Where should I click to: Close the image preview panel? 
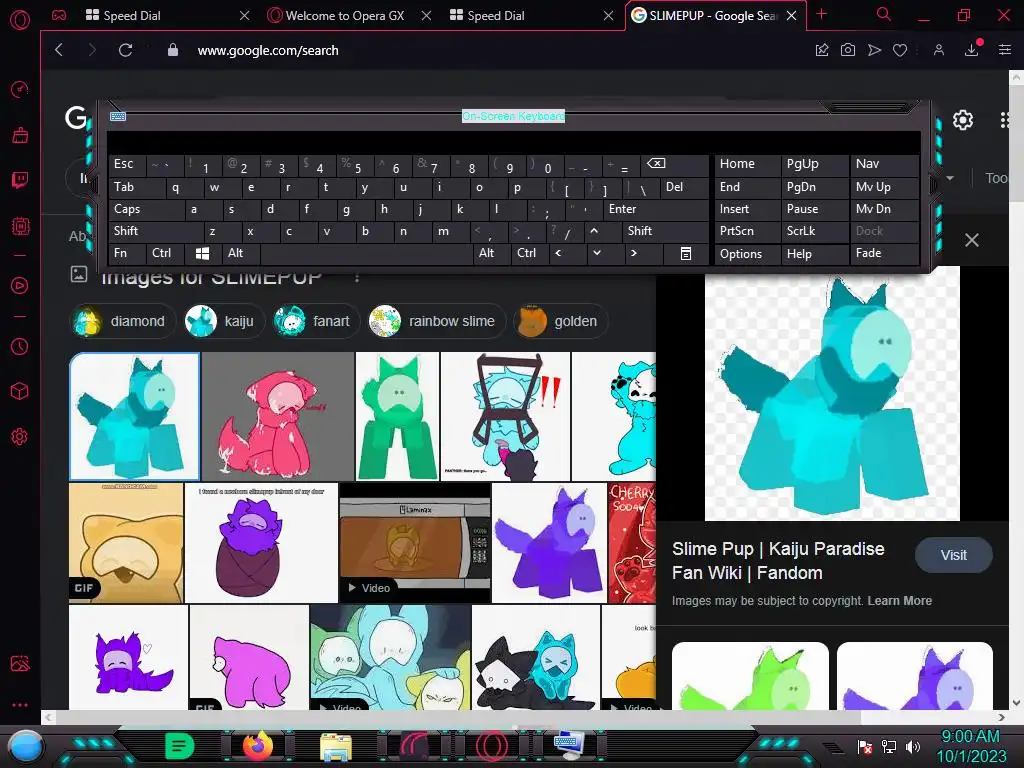pyautogui.click(x=972, y=240)
